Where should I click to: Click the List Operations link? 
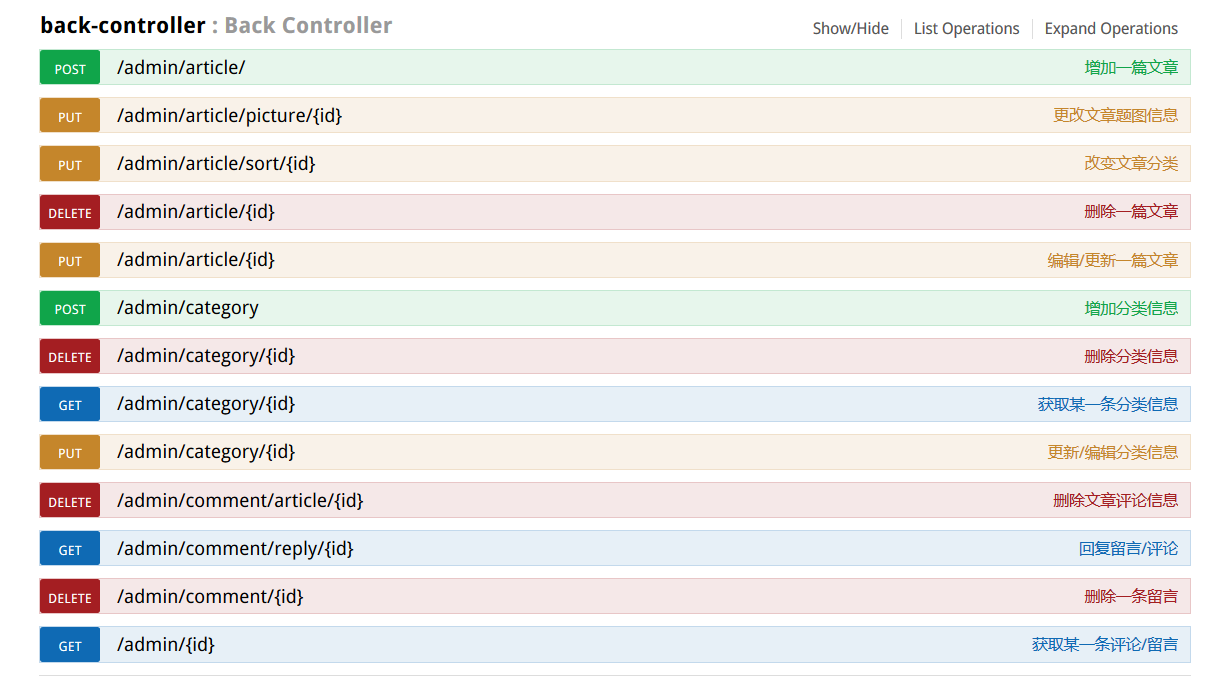coord(966,28)
